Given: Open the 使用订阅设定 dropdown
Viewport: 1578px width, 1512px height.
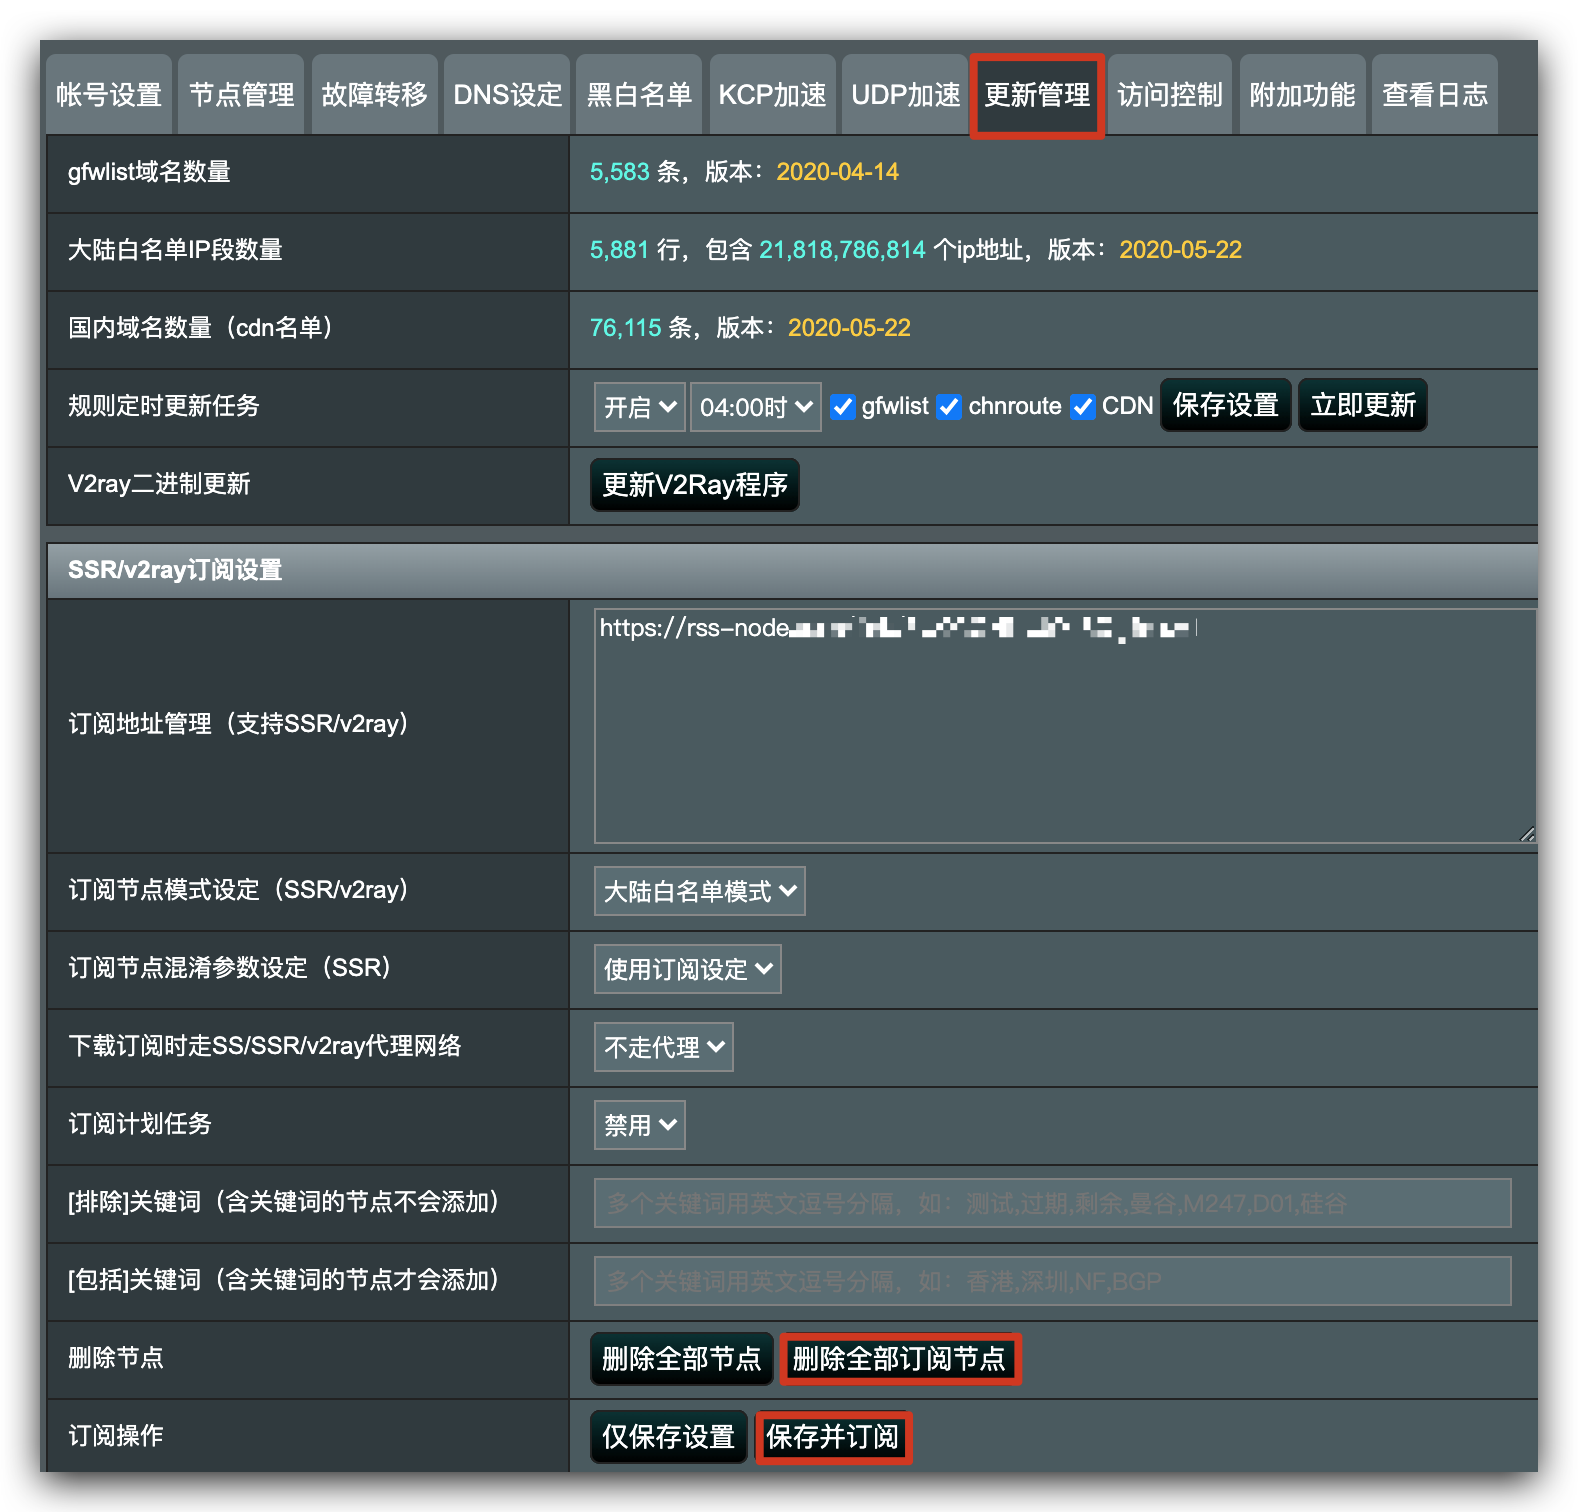Looking at the screenshot, I should (x=687, y=969).
